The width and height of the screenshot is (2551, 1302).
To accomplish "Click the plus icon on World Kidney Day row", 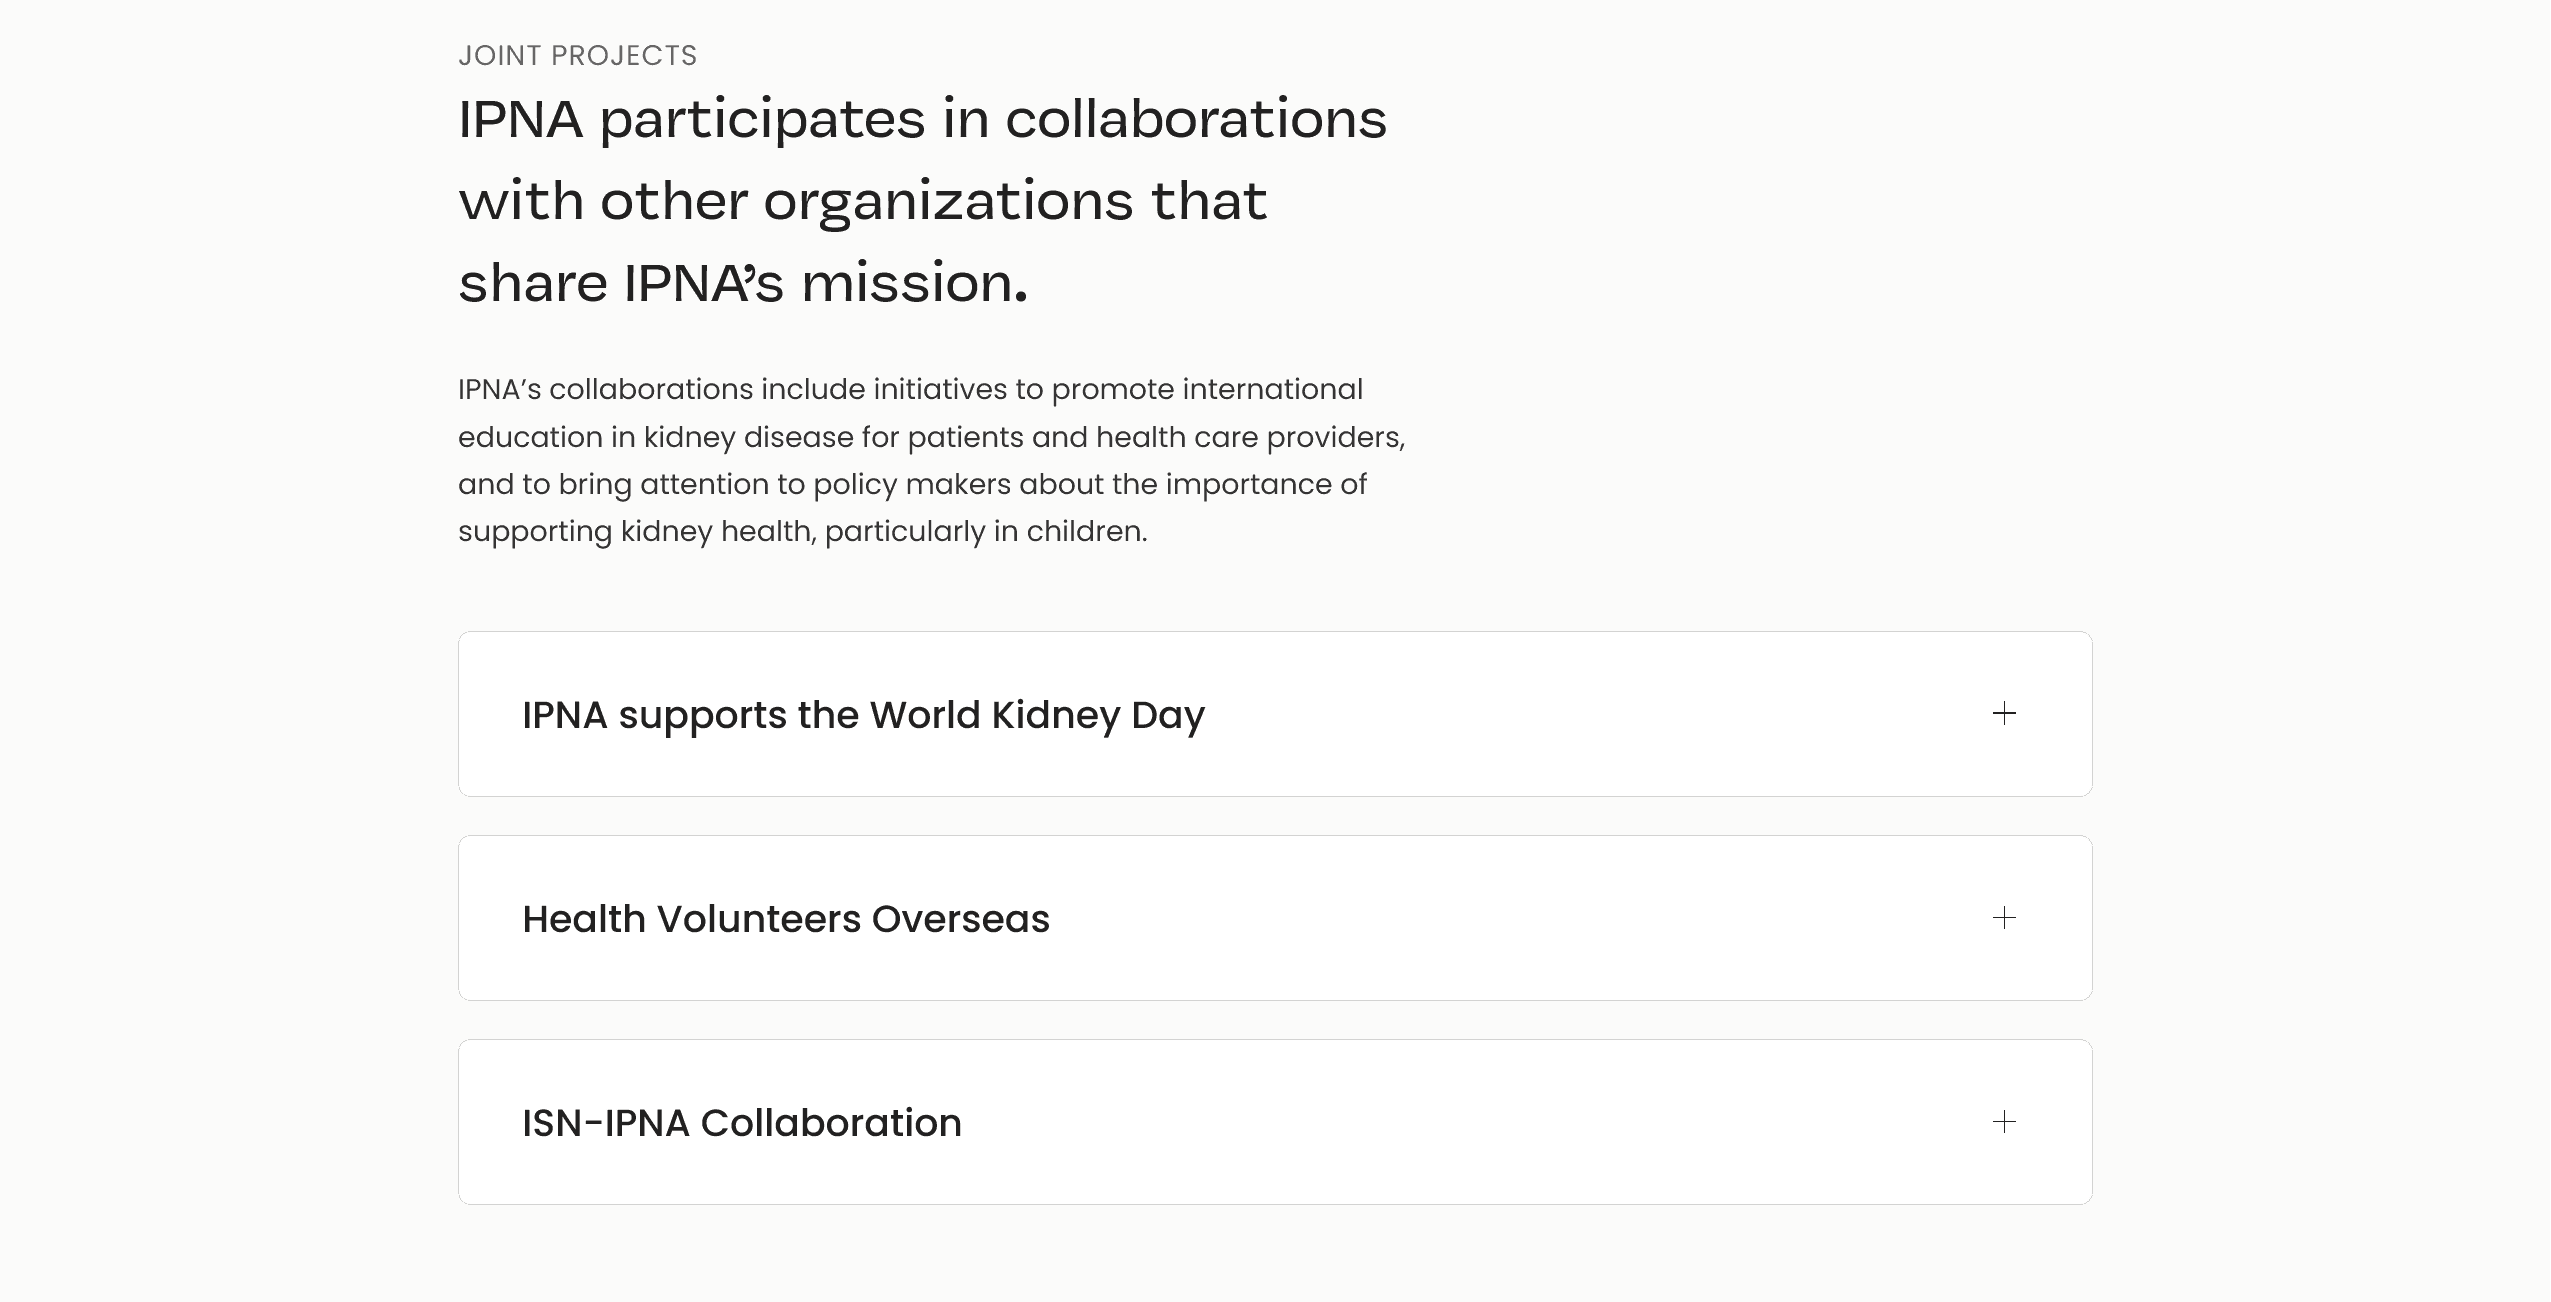I will 2003,714.
